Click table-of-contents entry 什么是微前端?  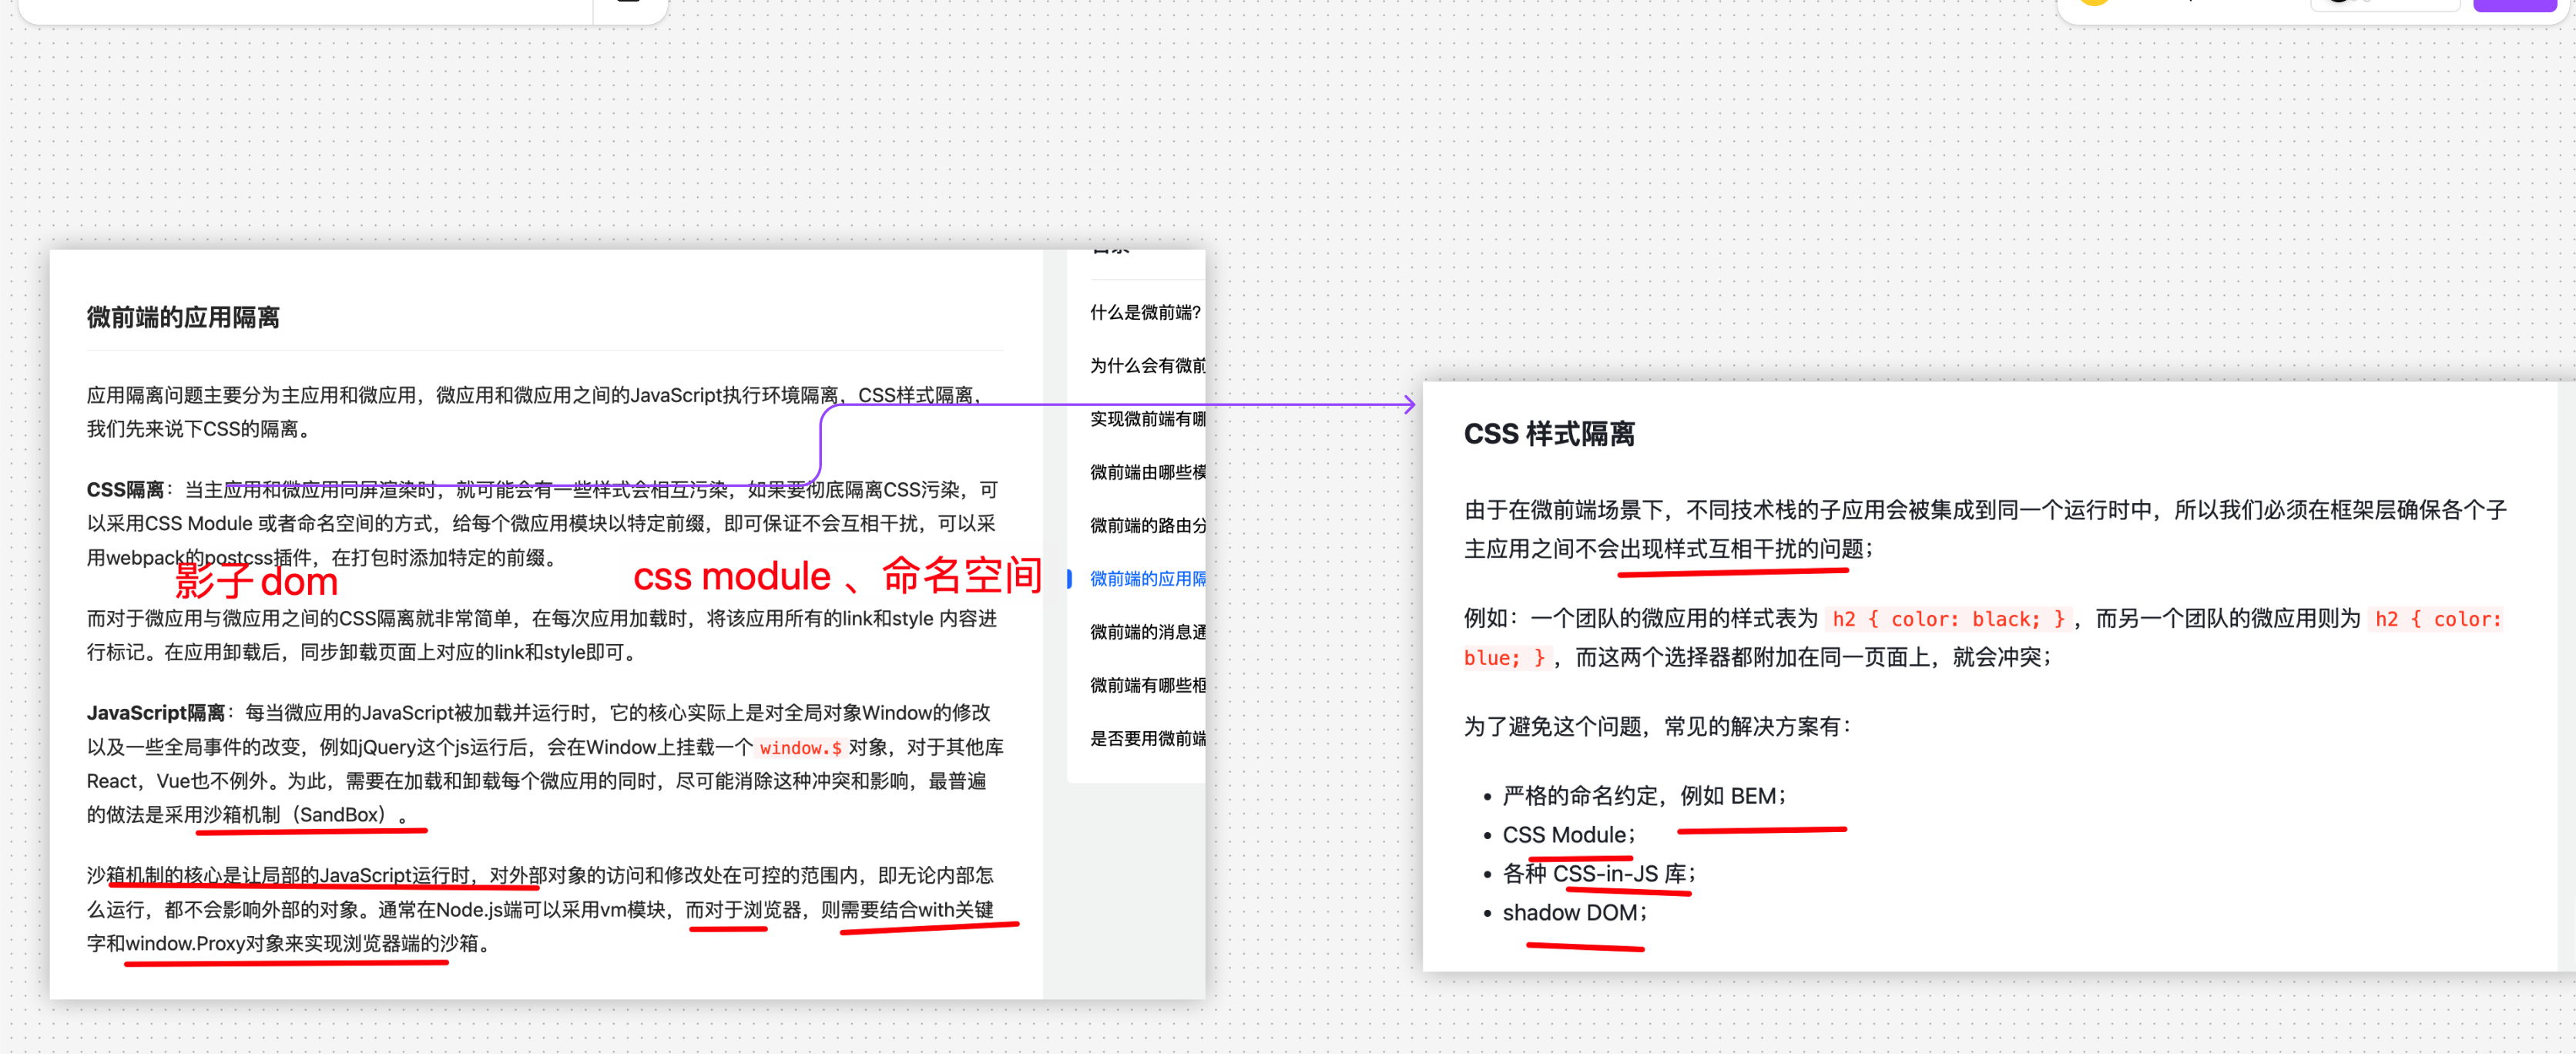tap(1145, 312)
